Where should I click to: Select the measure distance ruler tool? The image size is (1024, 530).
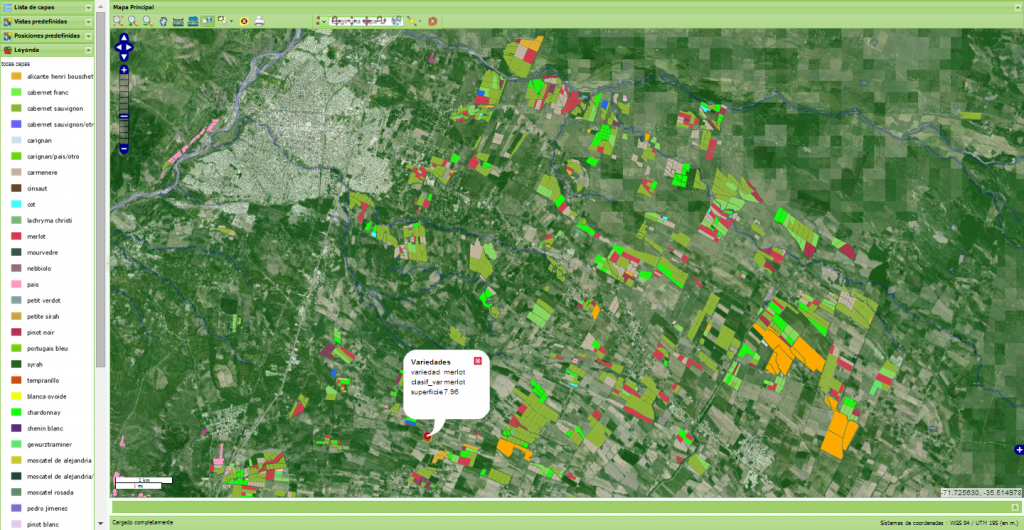pos(178,20)
